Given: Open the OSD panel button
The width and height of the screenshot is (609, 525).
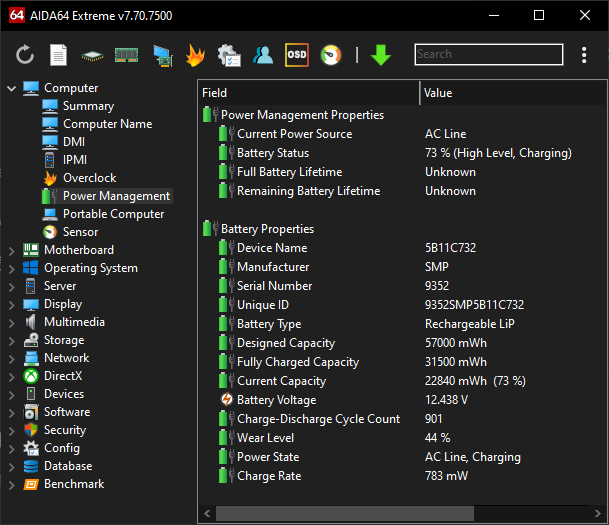Looking at the screenshot, I should [x=297, y=55].
